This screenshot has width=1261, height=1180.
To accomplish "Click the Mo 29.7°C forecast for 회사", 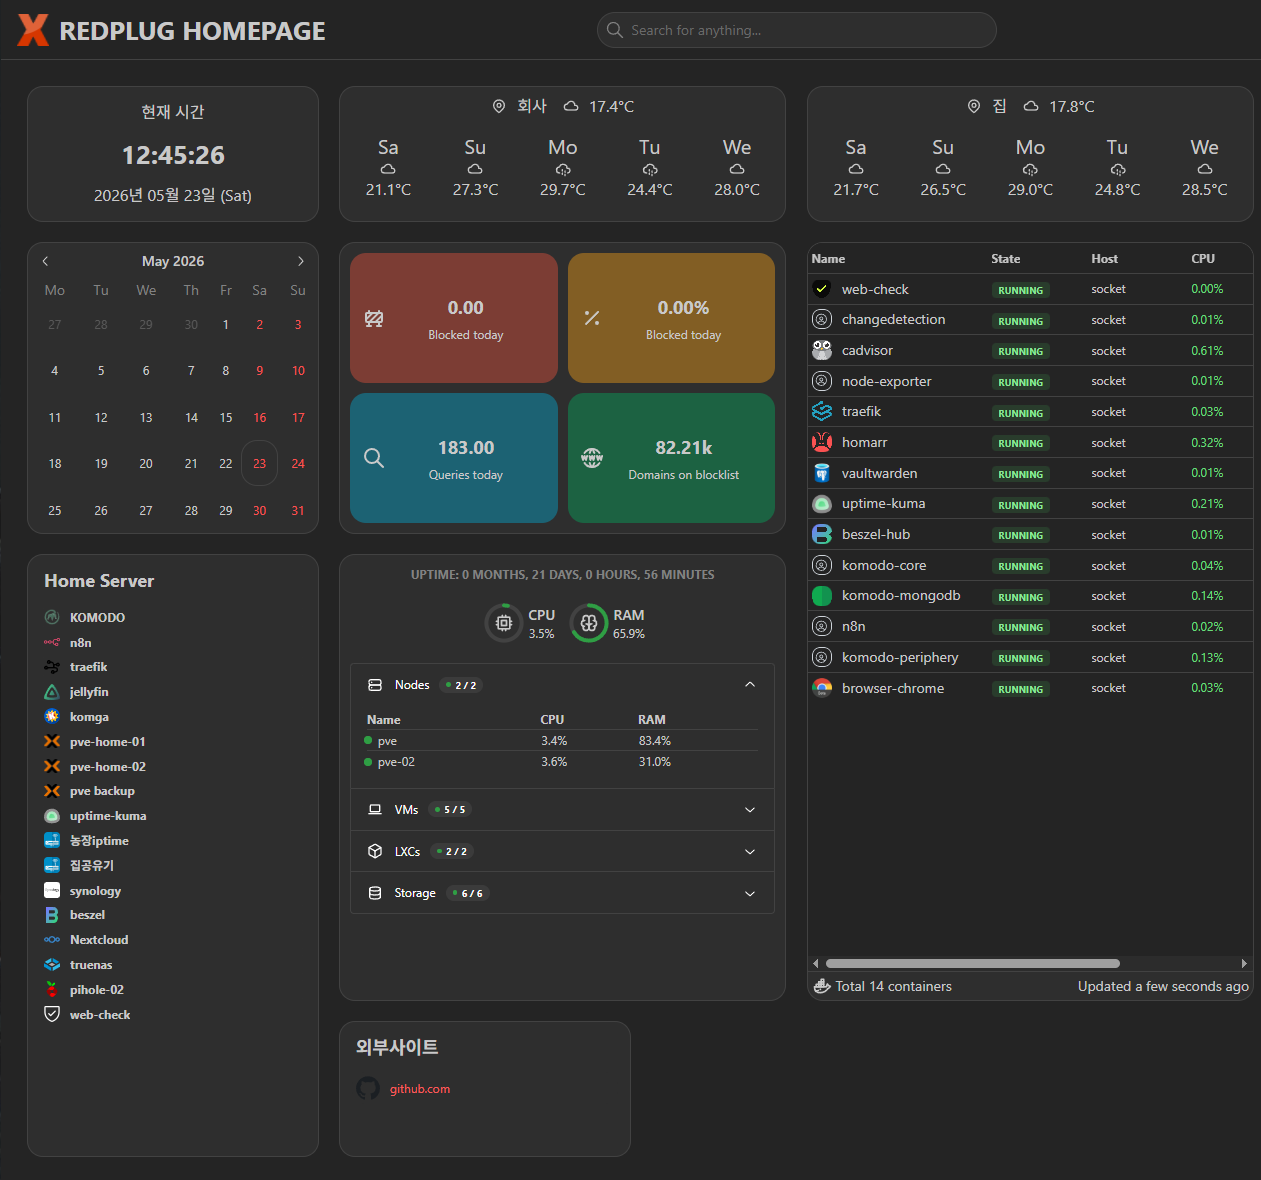I will coord(562,168).
